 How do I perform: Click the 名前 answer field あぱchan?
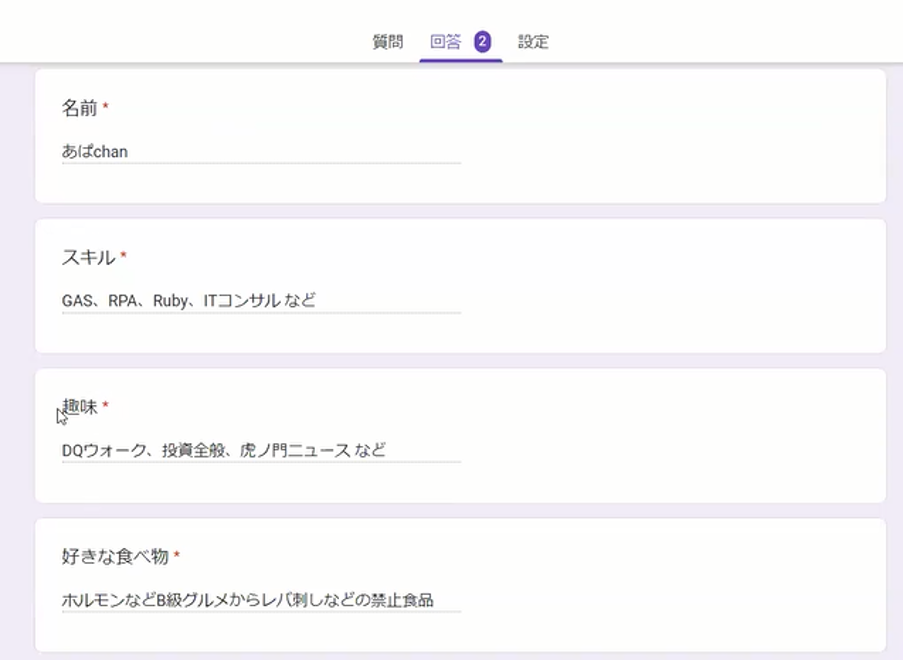click(261, 152)
